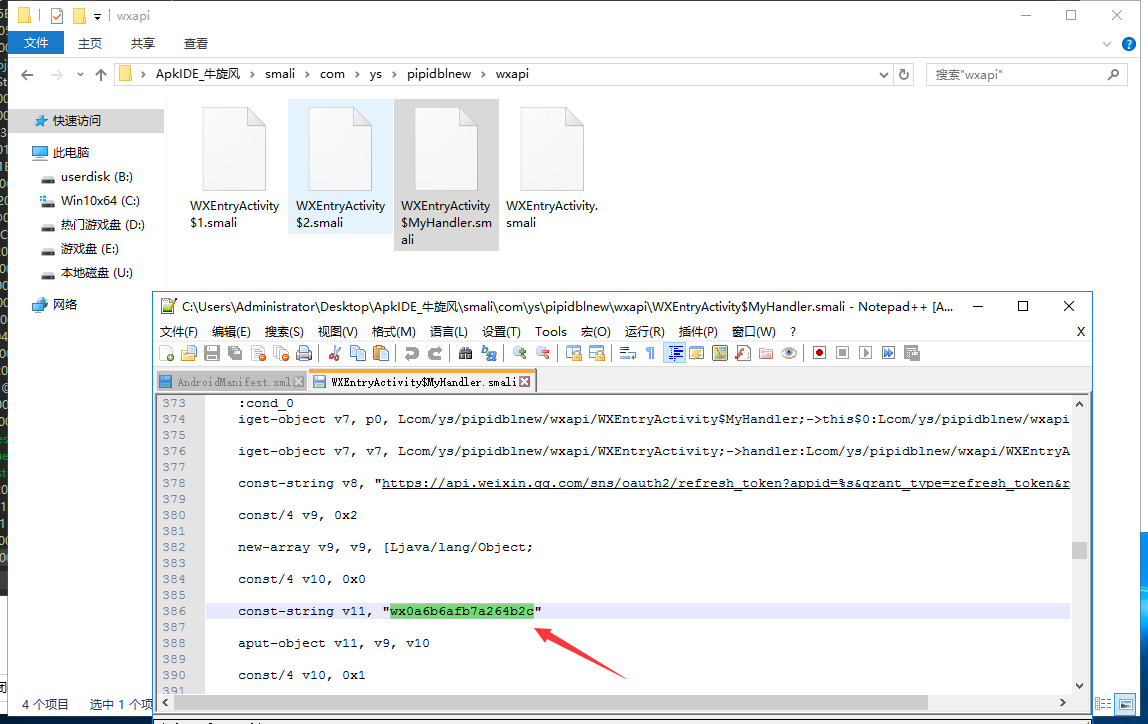Click the Print icon in Notepad++ toolbar
This screenshot has width=1148, height=724.
(303, 353)
